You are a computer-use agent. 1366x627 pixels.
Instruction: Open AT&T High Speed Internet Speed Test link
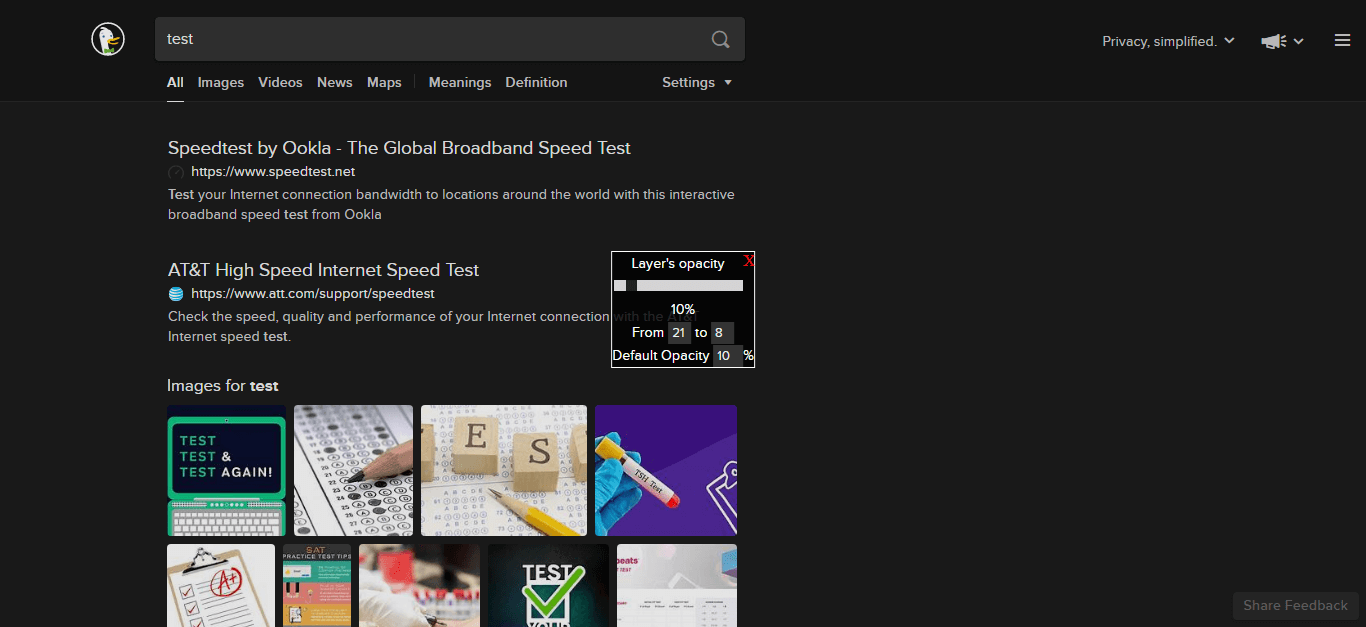[x=323, y=270]
